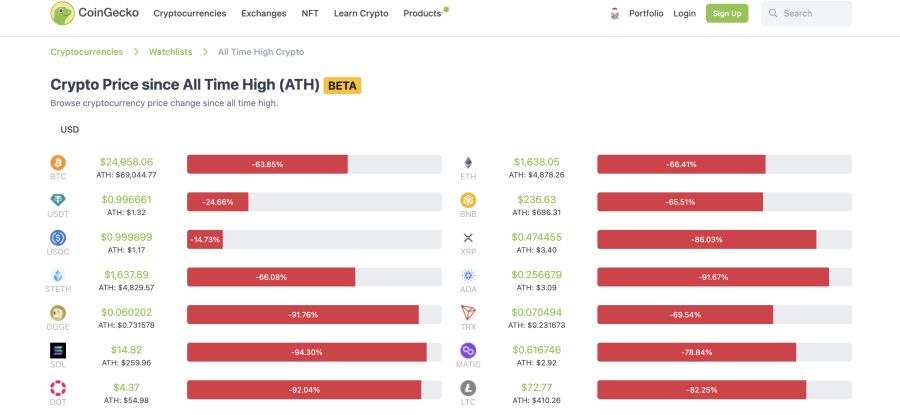Click the SOL -94.30% bar
Image resolution: width=900 pixels, height=415 pixels.
(x=315, y=352)
